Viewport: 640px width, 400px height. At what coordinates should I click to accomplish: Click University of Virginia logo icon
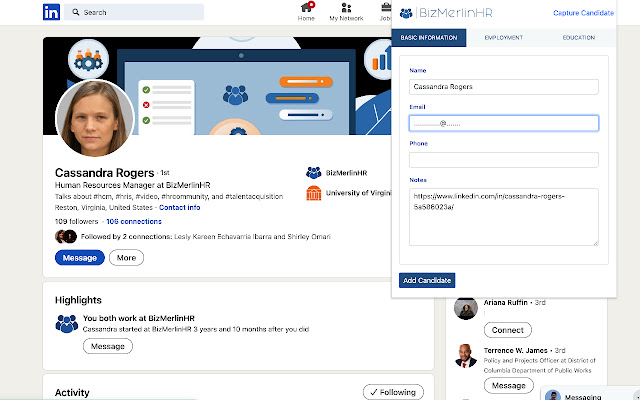(x=313, y=193)
